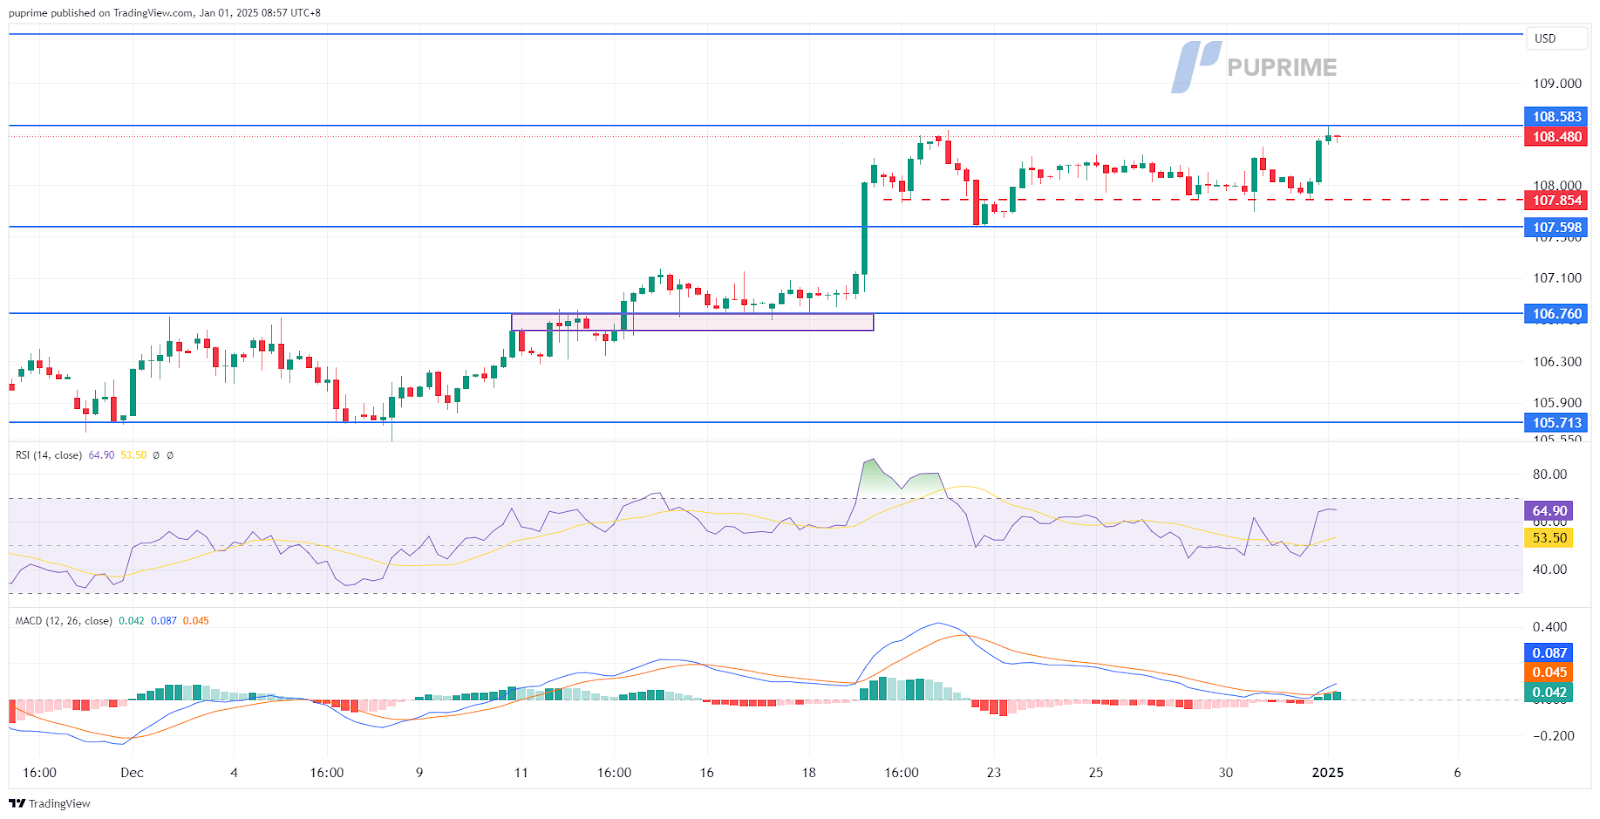Click the 106.760 blue level label
Viewport: 1600px width, 819px height.
point(1557,314)
